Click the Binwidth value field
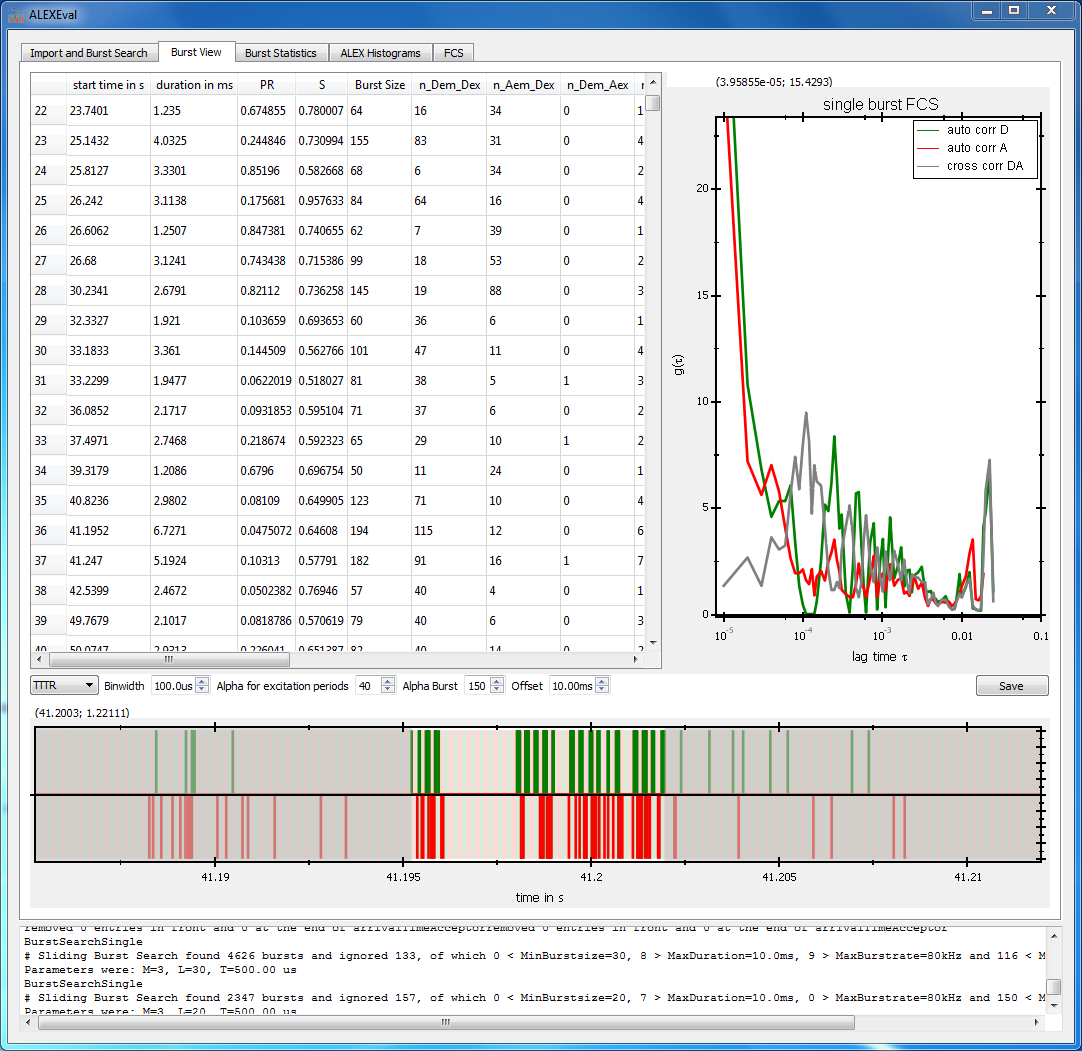 (173, 686)
